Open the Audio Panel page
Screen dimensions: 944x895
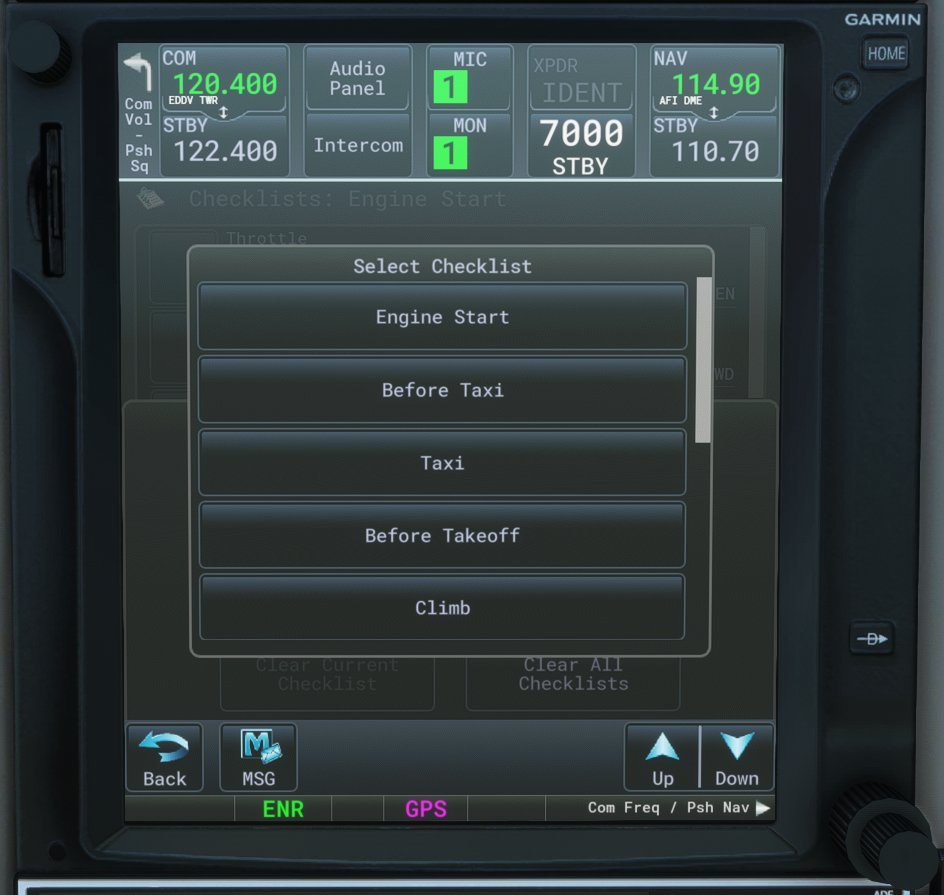357,77
